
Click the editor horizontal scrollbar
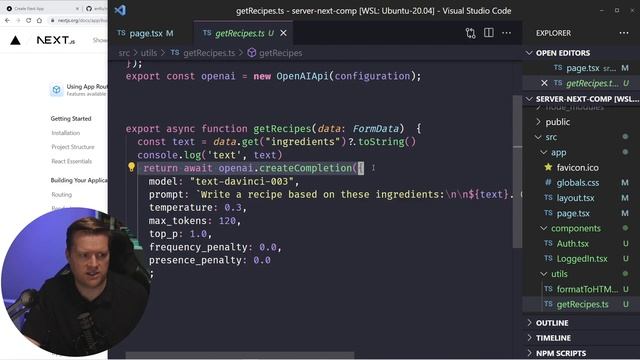pos(240,356)
